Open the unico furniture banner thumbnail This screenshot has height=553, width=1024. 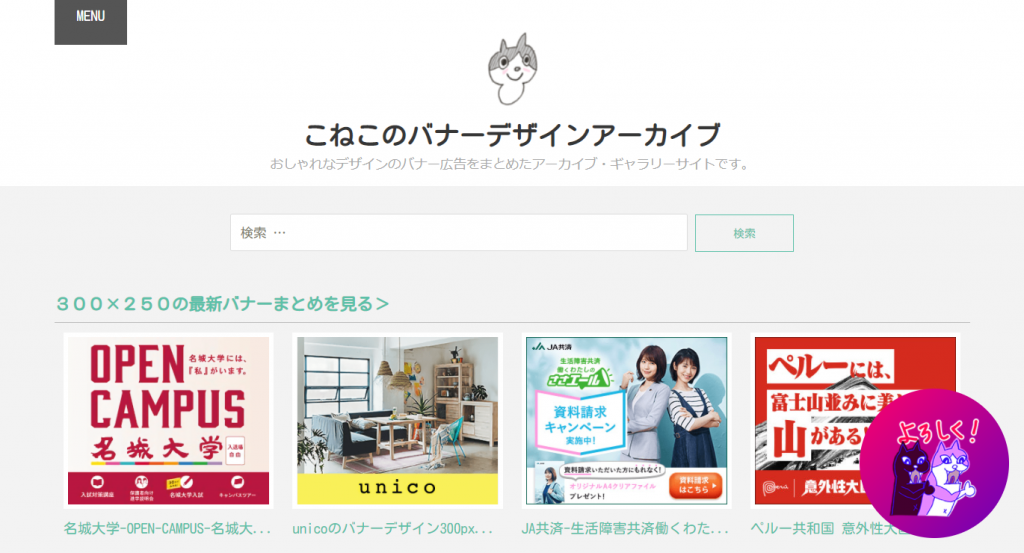397,420
